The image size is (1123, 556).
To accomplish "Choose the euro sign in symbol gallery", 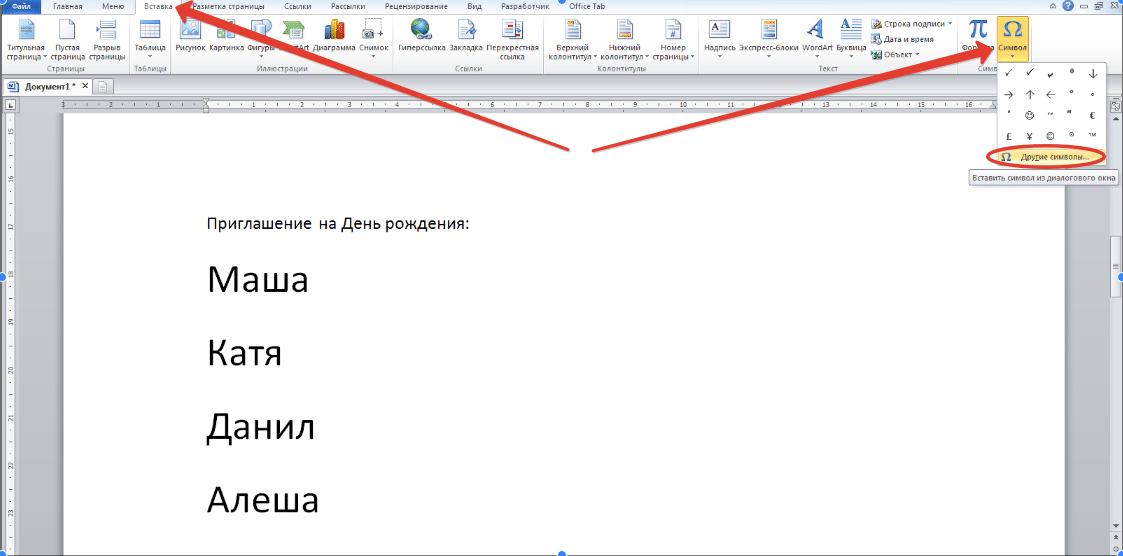I will point(1092,115).
